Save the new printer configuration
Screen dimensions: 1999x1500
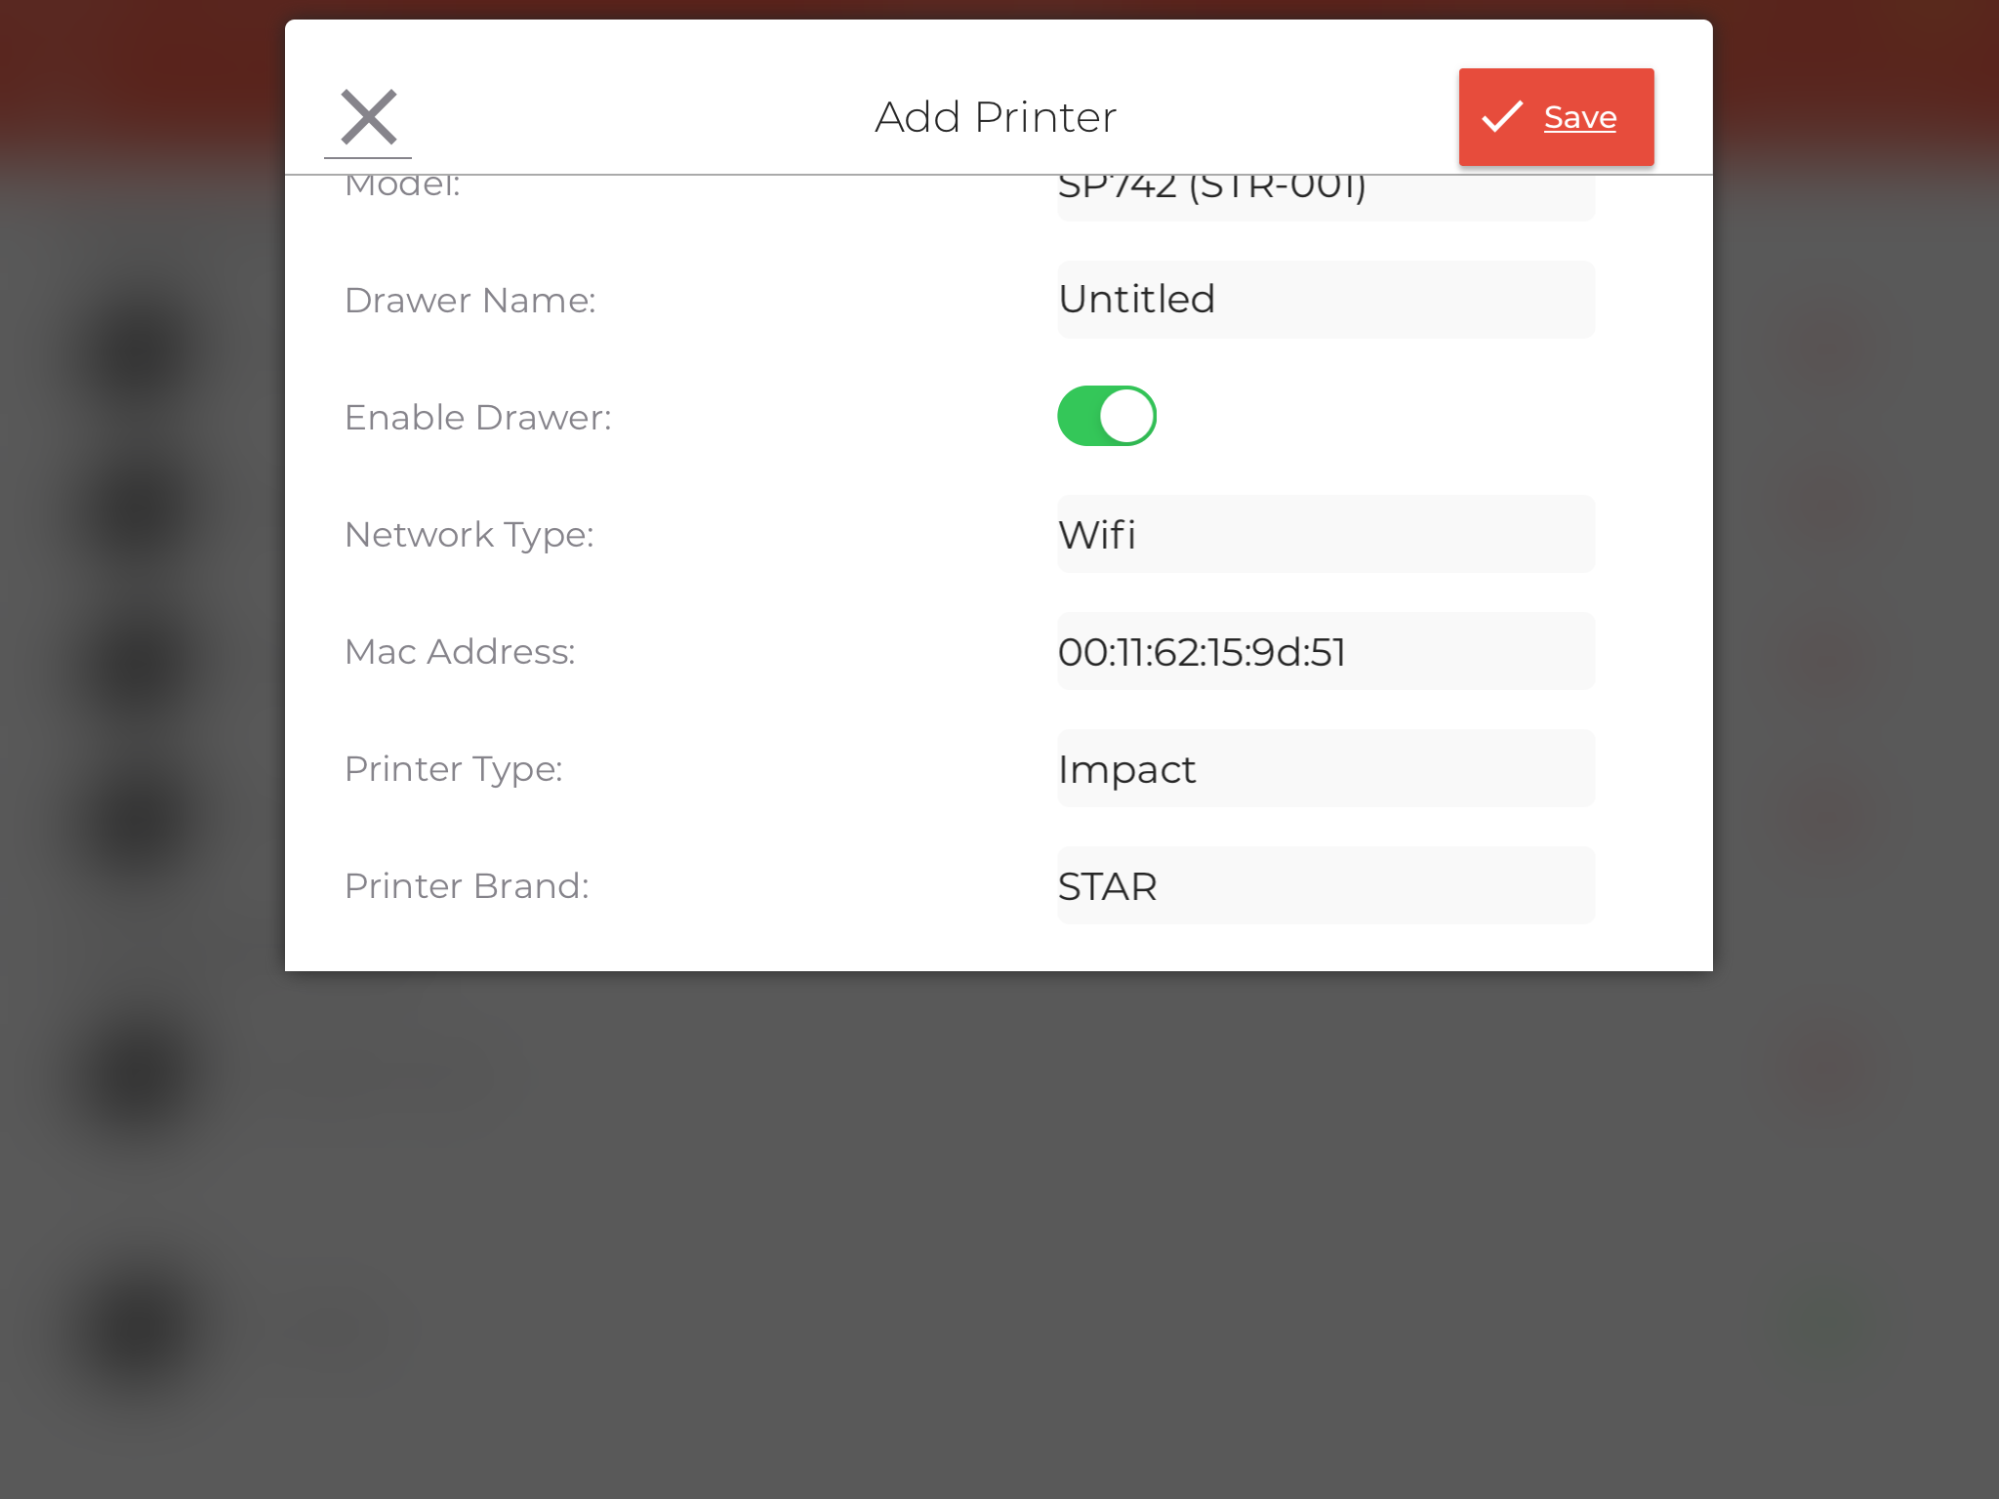coord(1556,116)
